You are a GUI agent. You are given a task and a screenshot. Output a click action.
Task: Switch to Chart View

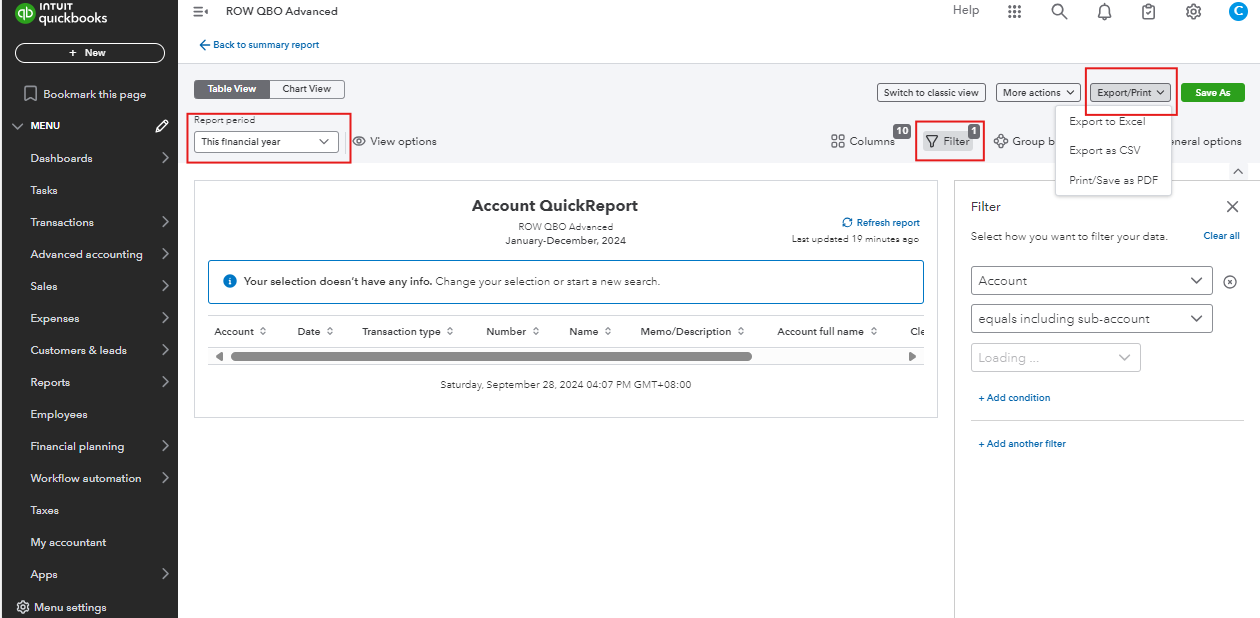pos(306,89)
